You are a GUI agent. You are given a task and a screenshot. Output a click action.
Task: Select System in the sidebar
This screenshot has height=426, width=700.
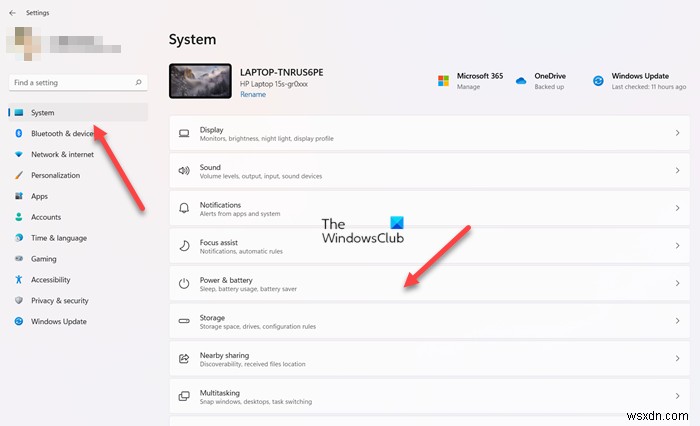pos(78,113)
